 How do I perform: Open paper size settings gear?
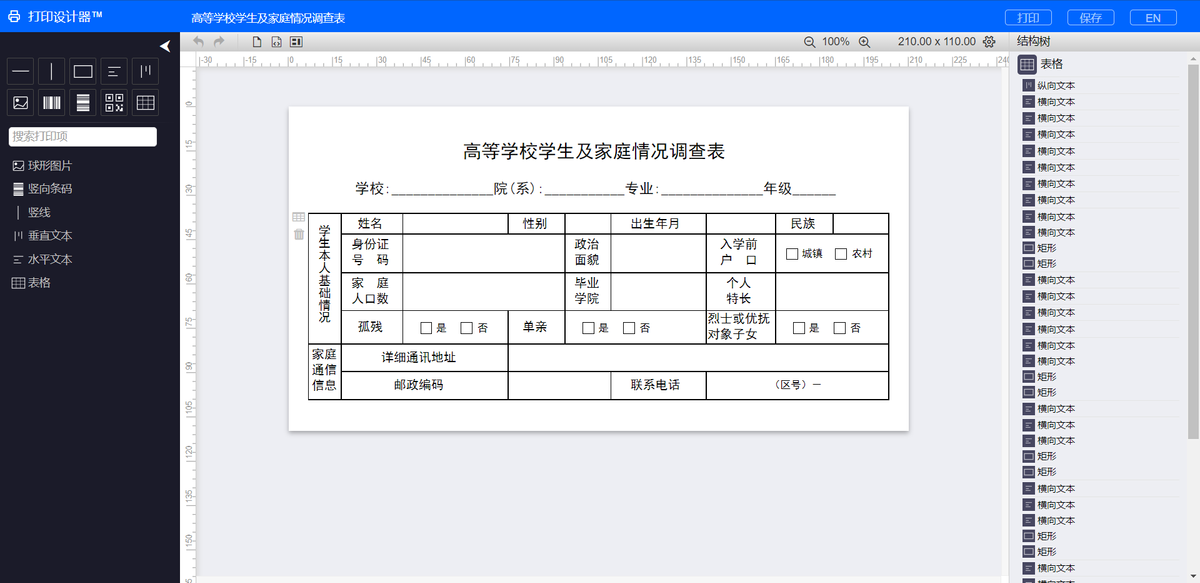(x=989, y=42)
